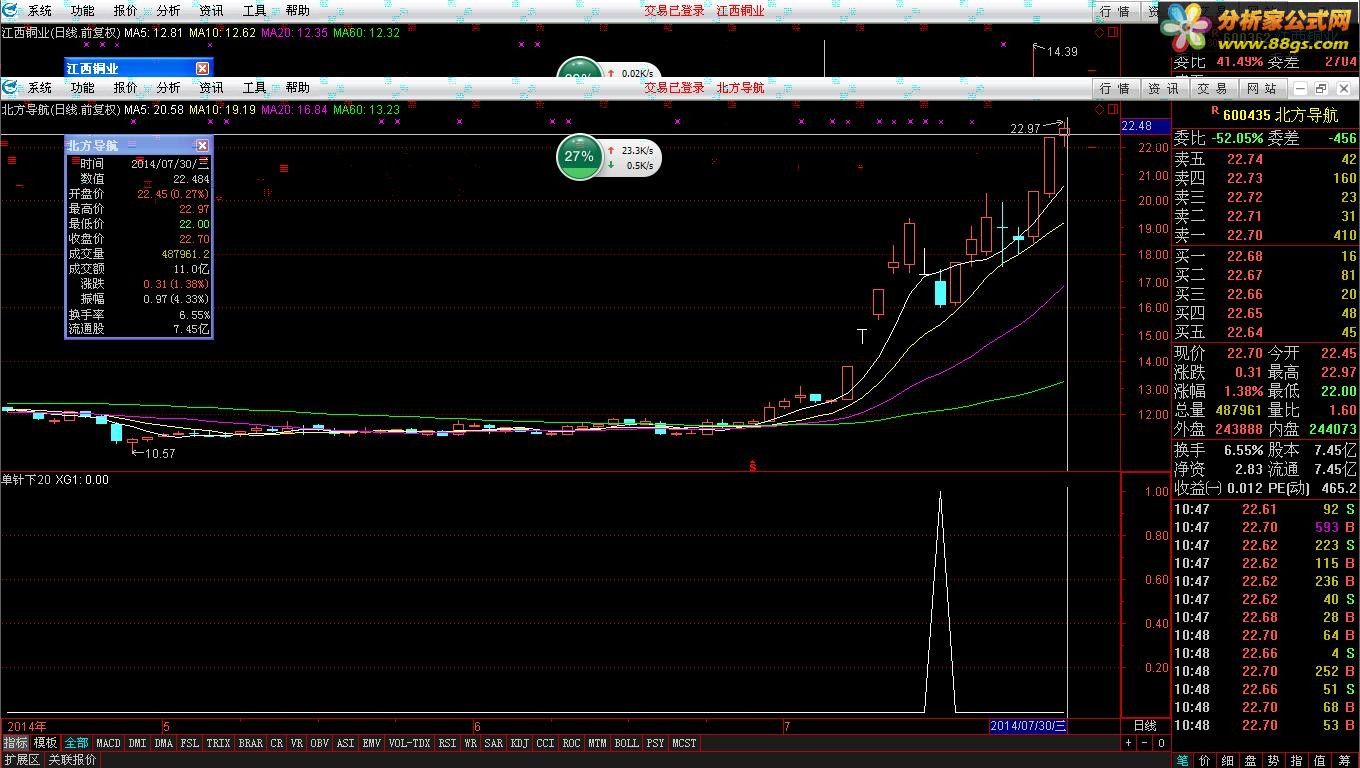Viewport: 1360px width, 768px height.
Task: Select the EMV indicator
Action: [x=371, y=743]
